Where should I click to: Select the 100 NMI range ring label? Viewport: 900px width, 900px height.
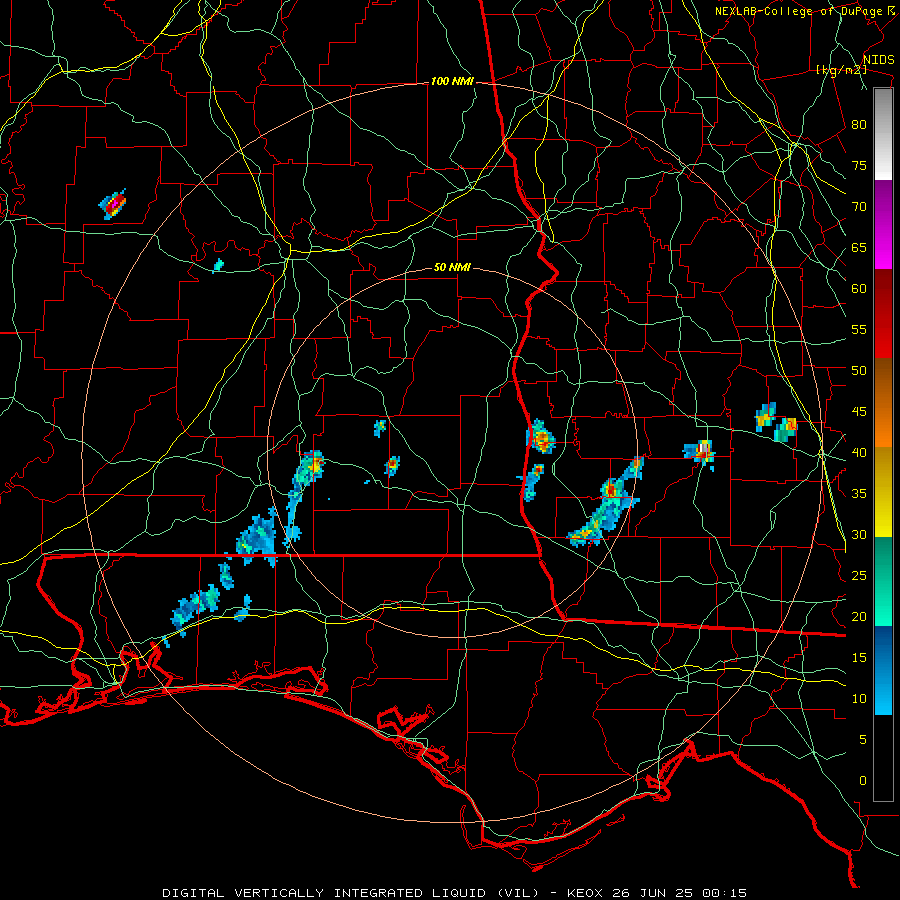[452, 82]
